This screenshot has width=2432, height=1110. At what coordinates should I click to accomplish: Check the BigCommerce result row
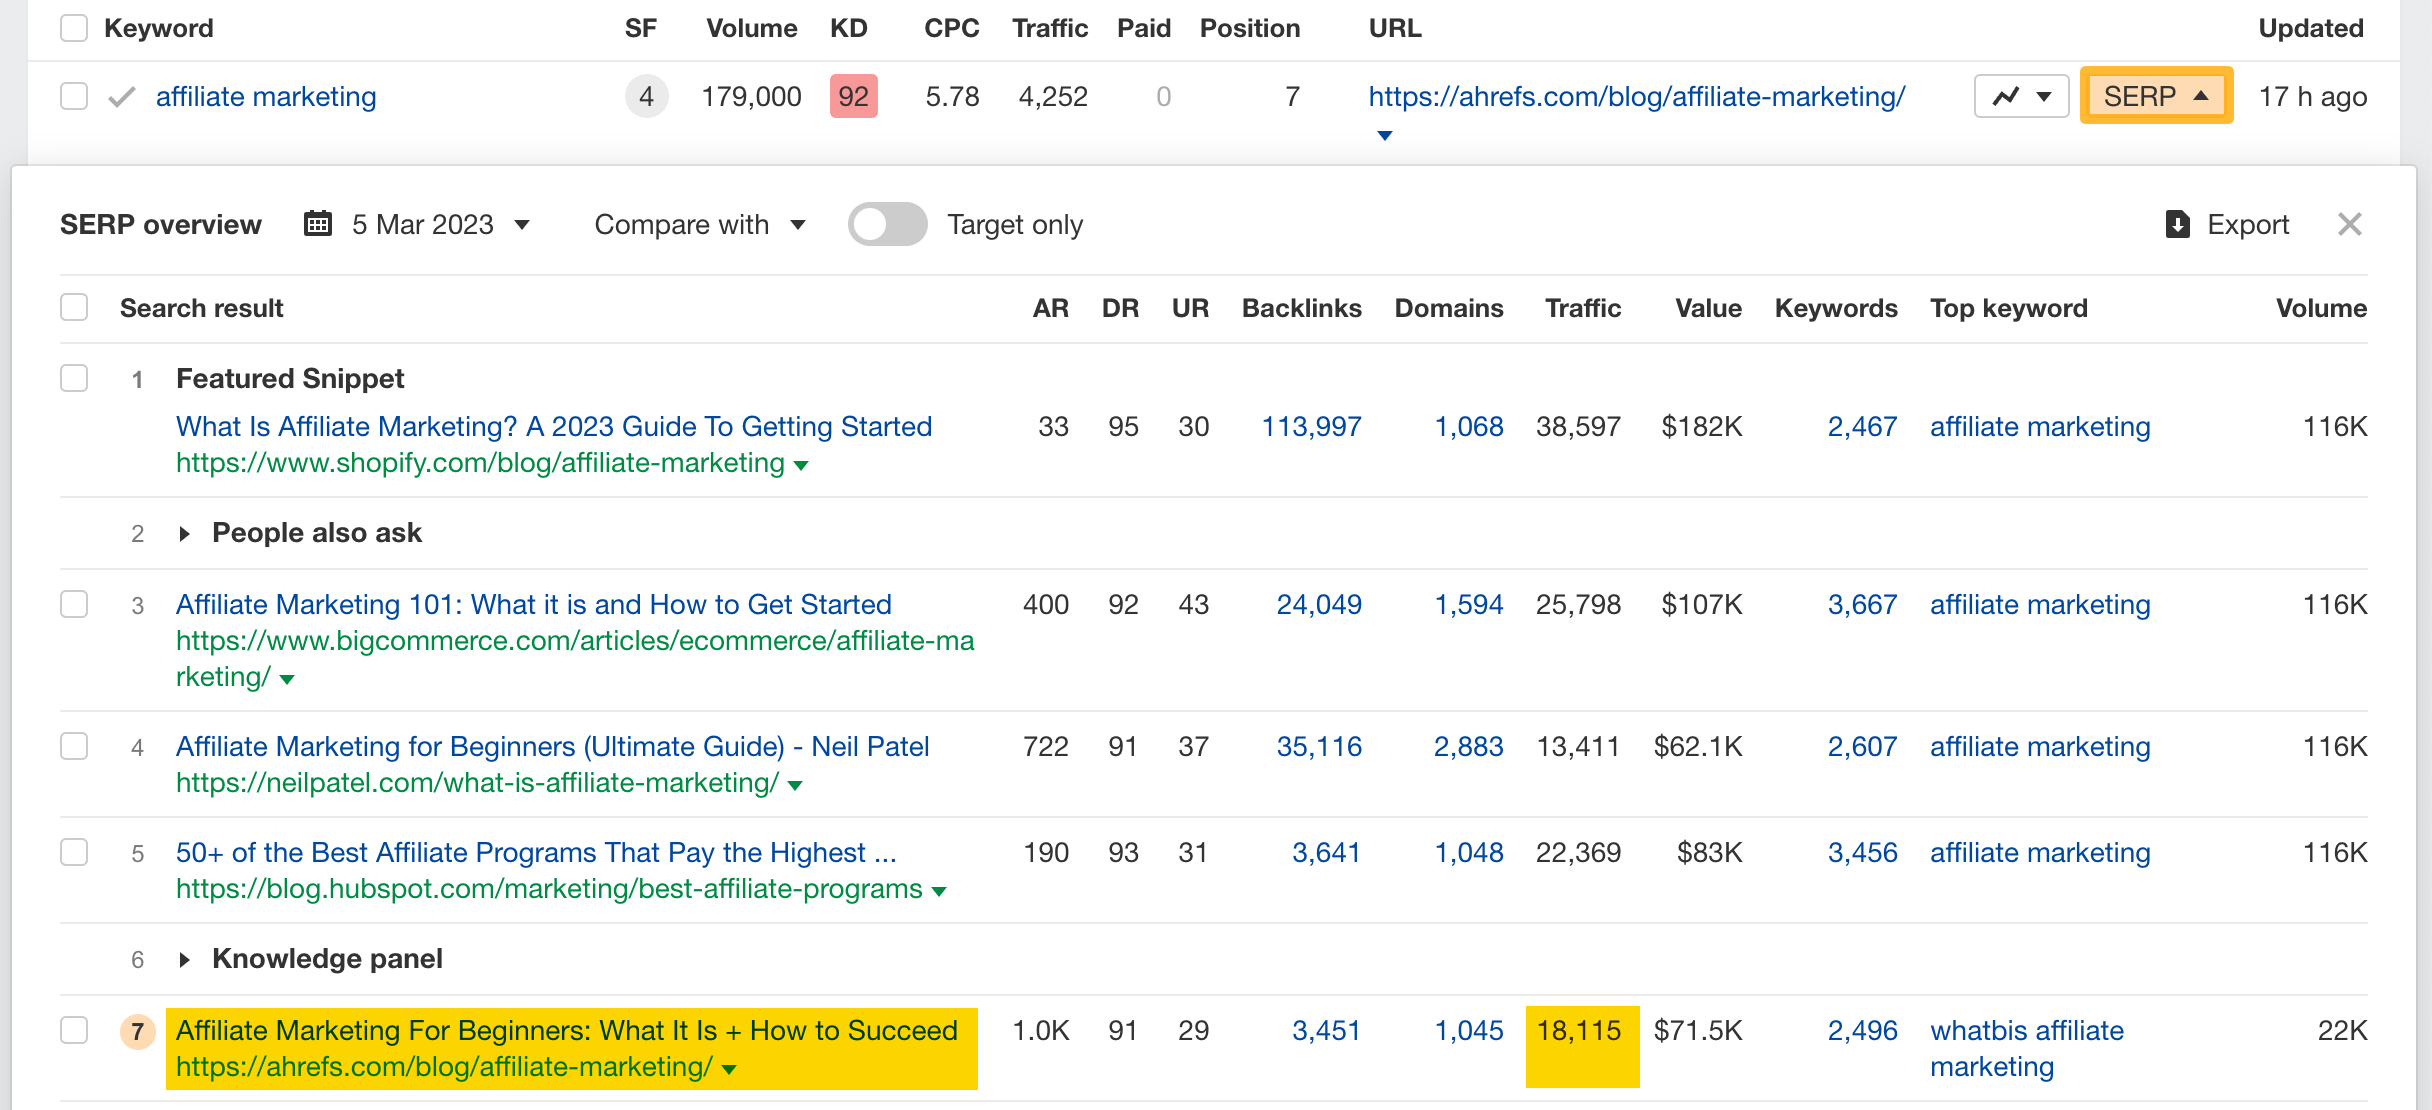pos(74,605)
